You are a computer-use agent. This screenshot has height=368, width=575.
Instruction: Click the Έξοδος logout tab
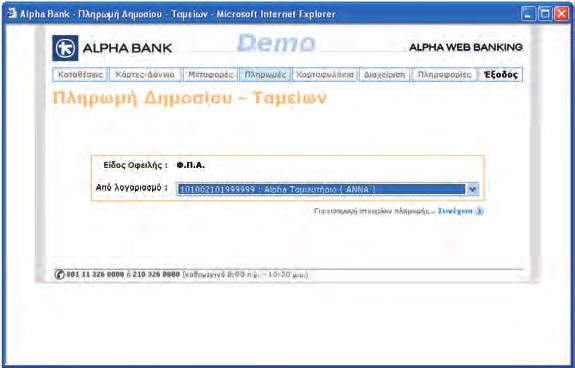501,75
